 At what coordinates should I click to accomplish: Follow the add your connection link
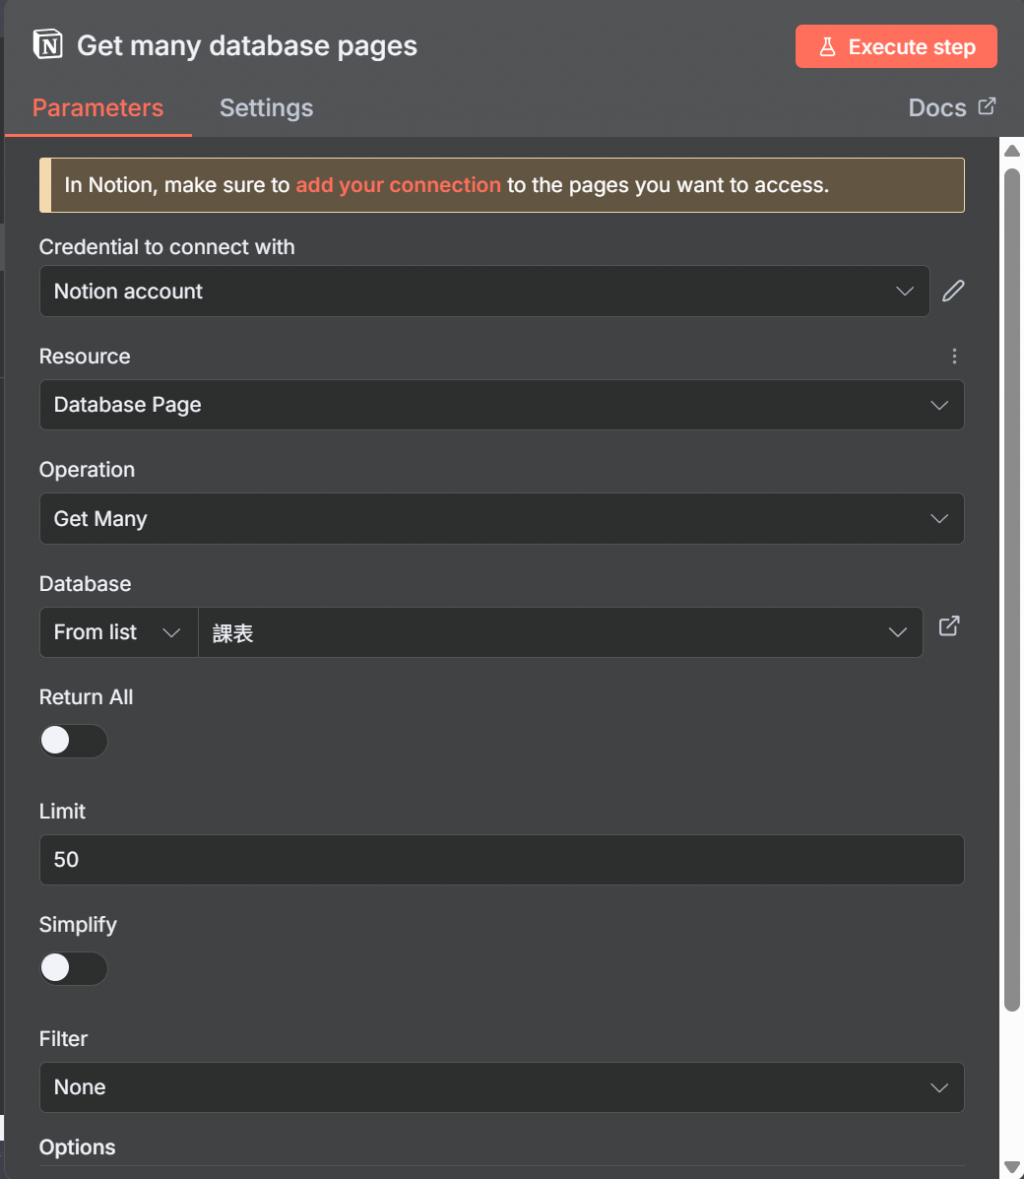tap(398, 185)
